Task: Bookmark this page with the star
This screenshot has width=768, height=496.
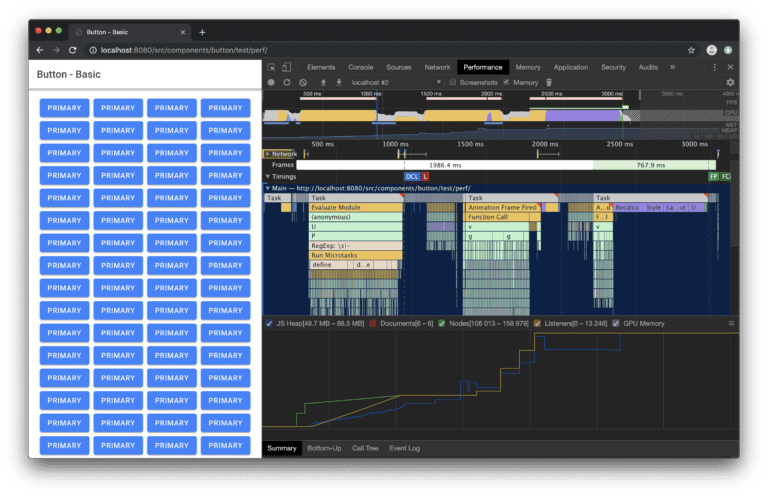Action: click(x=691, y=50)
